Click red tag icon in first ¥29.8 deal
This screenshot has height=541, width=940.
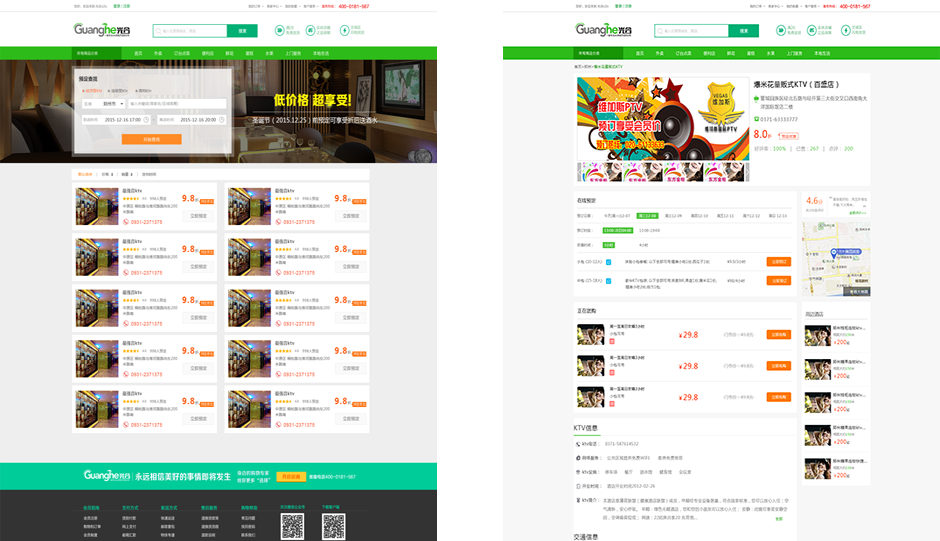coord(612,341)
